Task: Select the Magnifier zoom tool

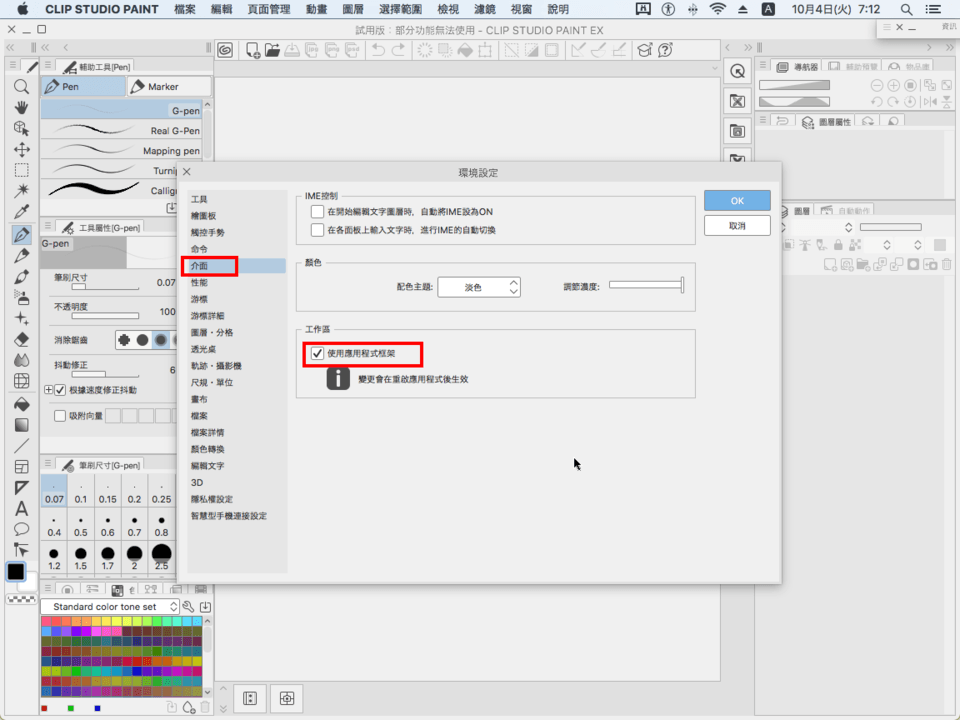Action: (x=21, y=87)
